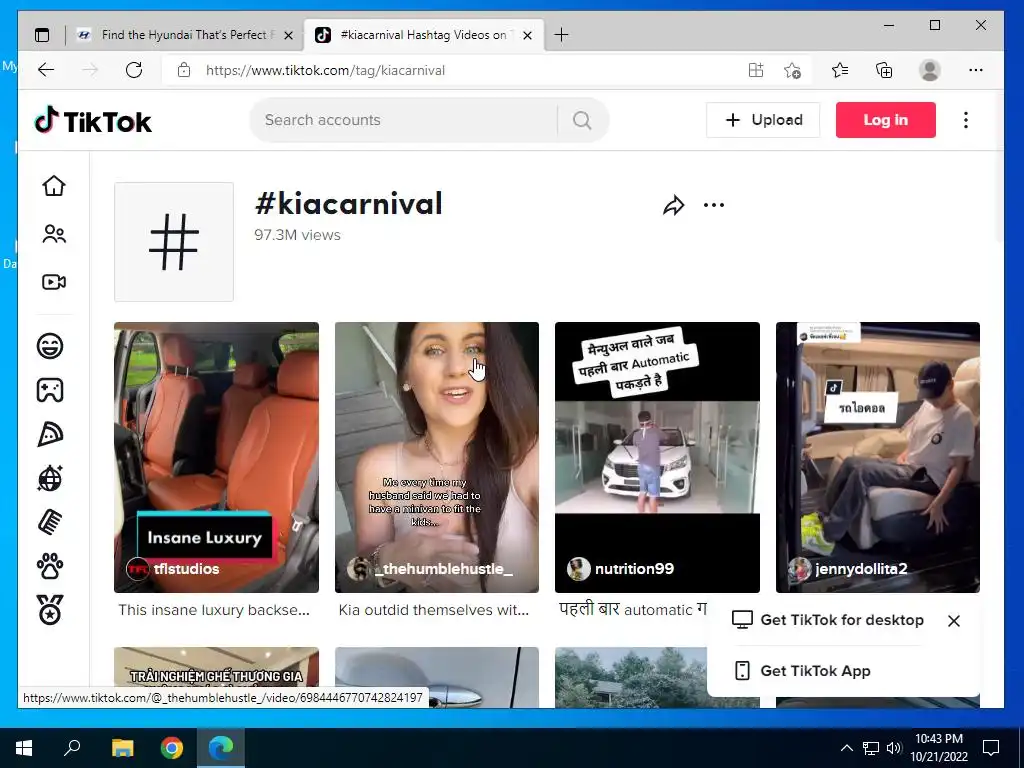Select the globe category icon in sidebar
The image size is (1024, 768).
pos(50,479)
